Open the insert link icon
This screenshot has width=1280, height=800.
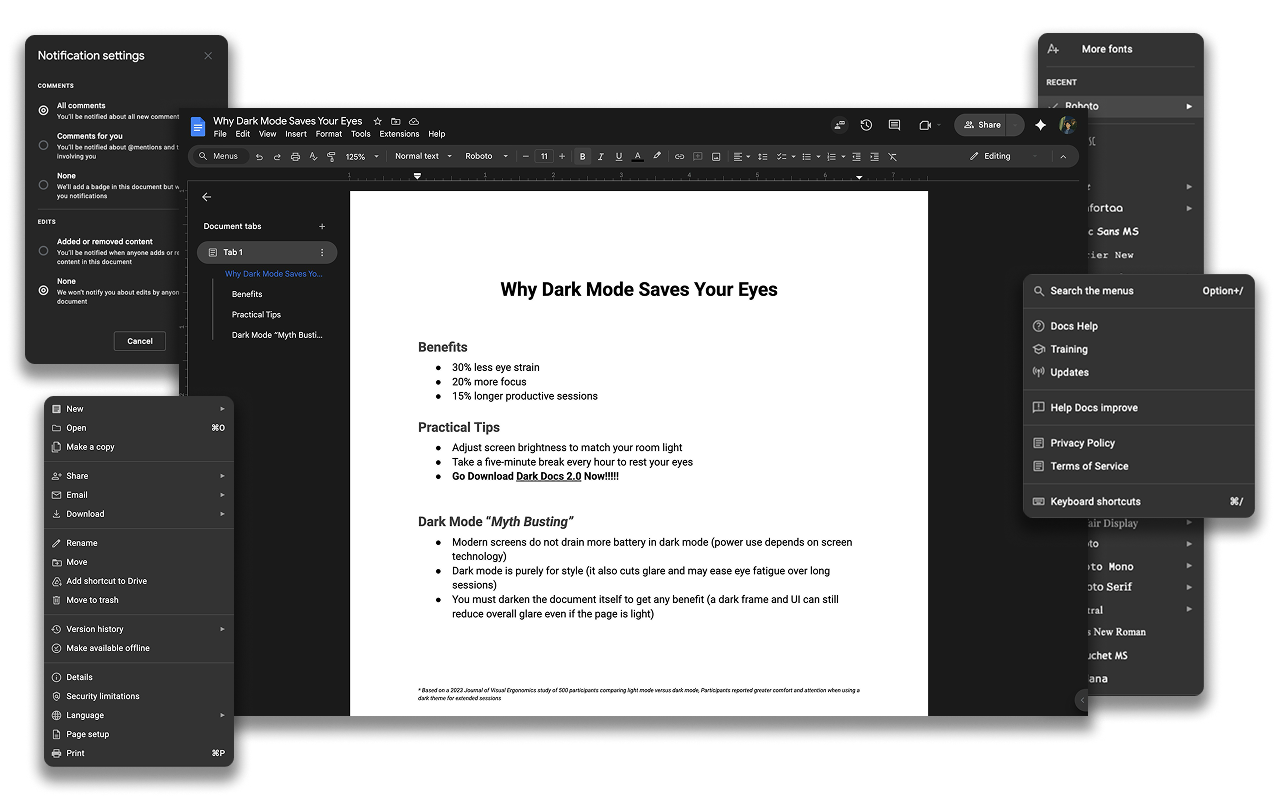681,156
